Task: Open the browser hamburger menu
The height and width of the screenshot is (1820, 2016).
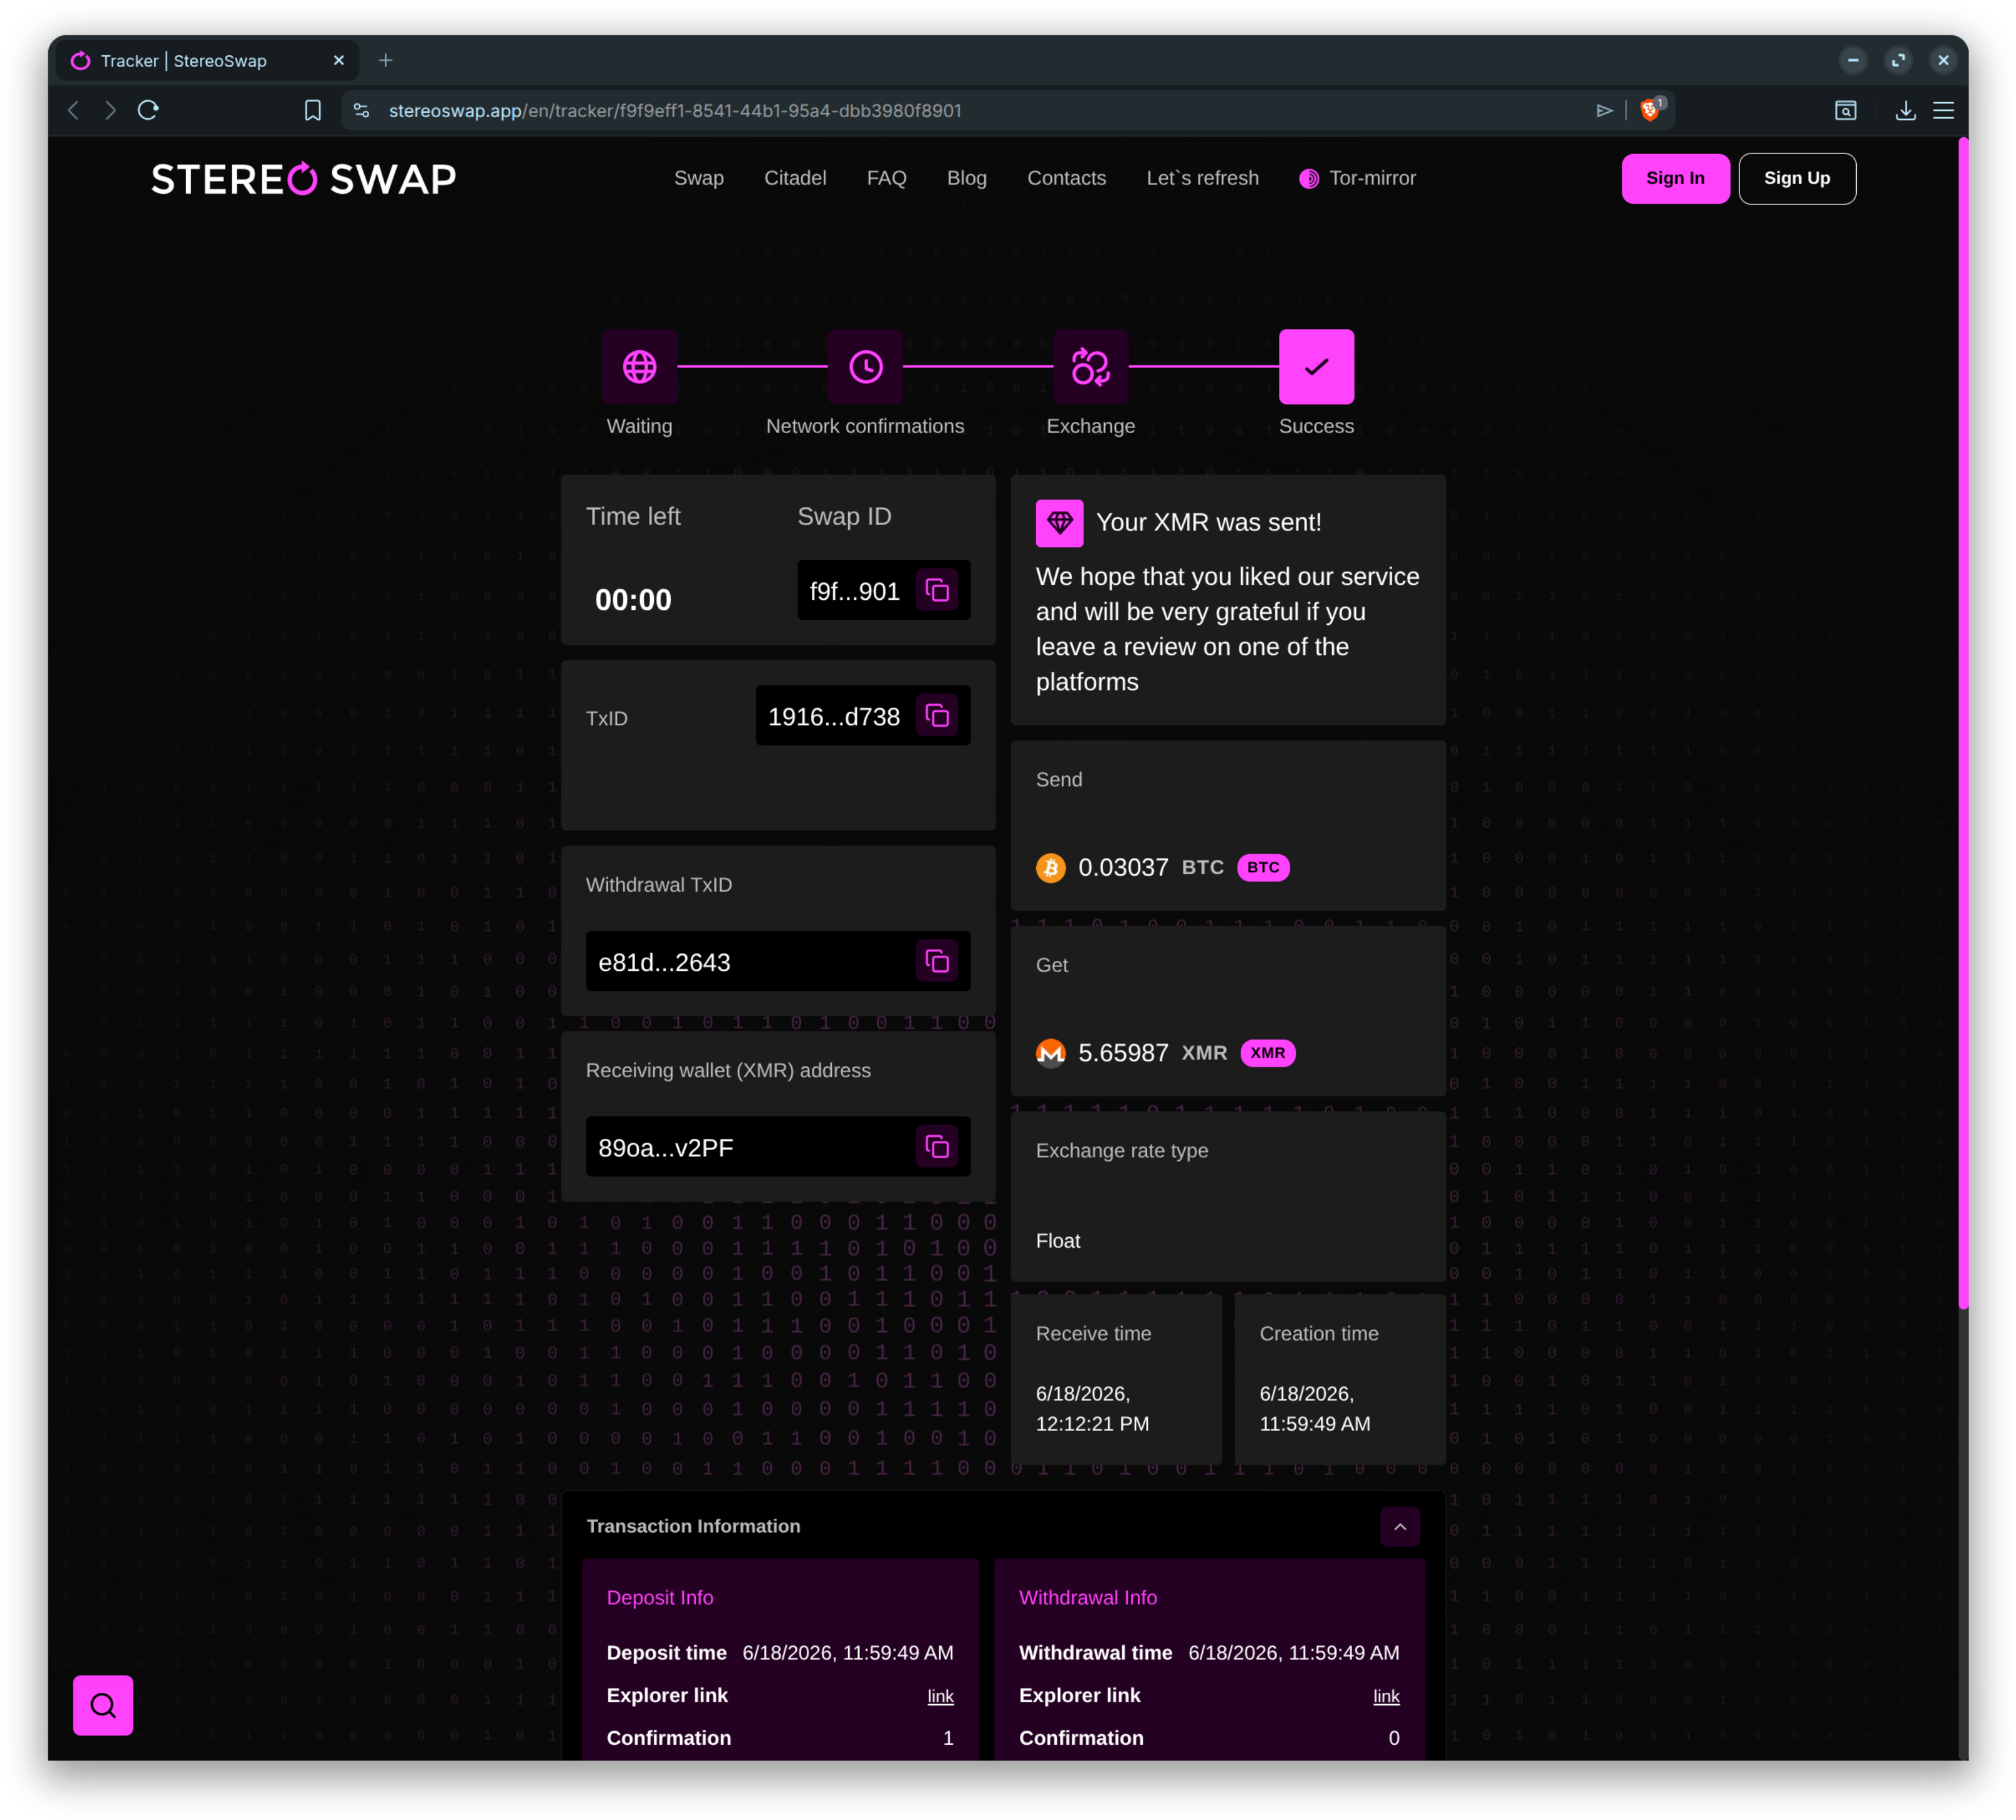Action: click(1944, 110)
